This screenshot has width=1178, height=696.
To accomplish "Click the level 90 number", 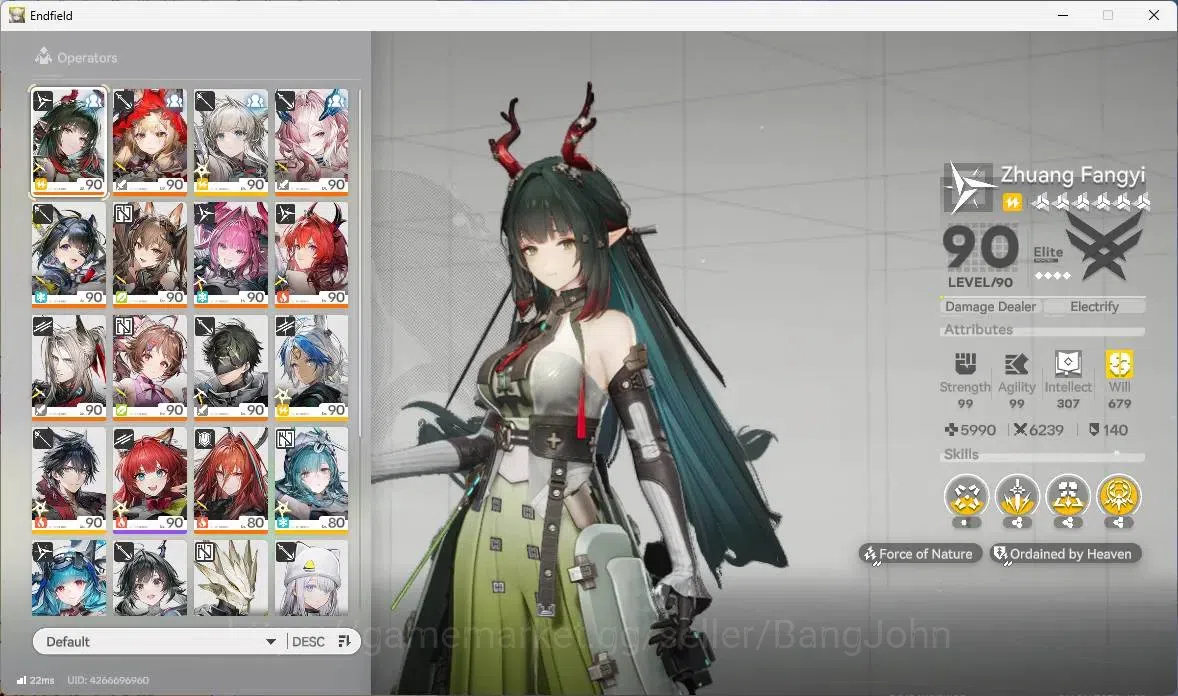I will click(x=980, y=248).
